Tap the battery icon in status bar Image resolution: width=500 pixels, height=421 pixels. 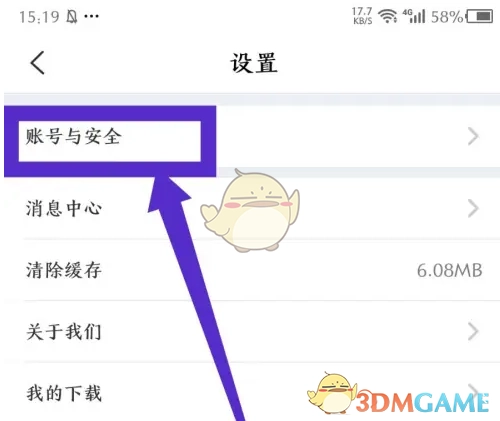click(x=479, y=16)
